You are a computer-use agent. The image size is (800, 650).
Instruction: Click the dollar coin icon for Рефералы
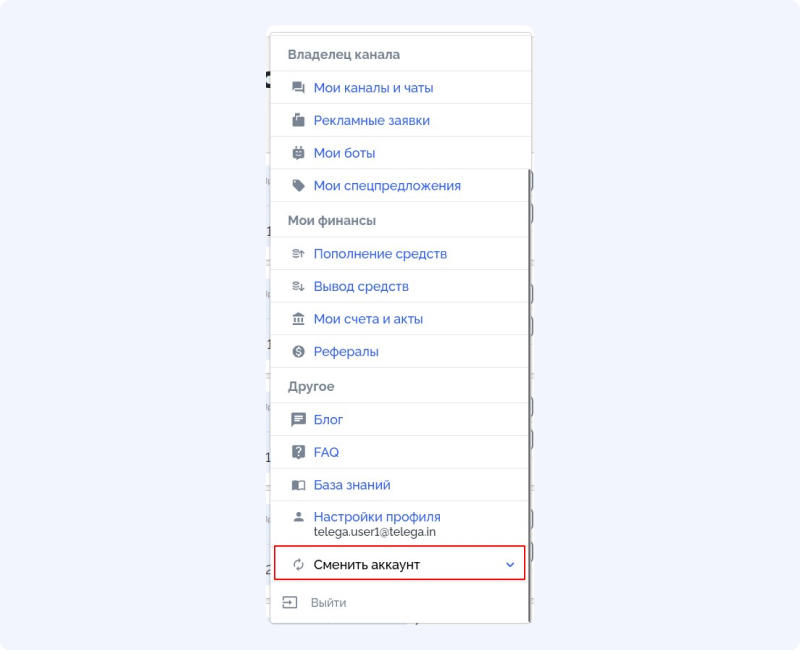298,352
